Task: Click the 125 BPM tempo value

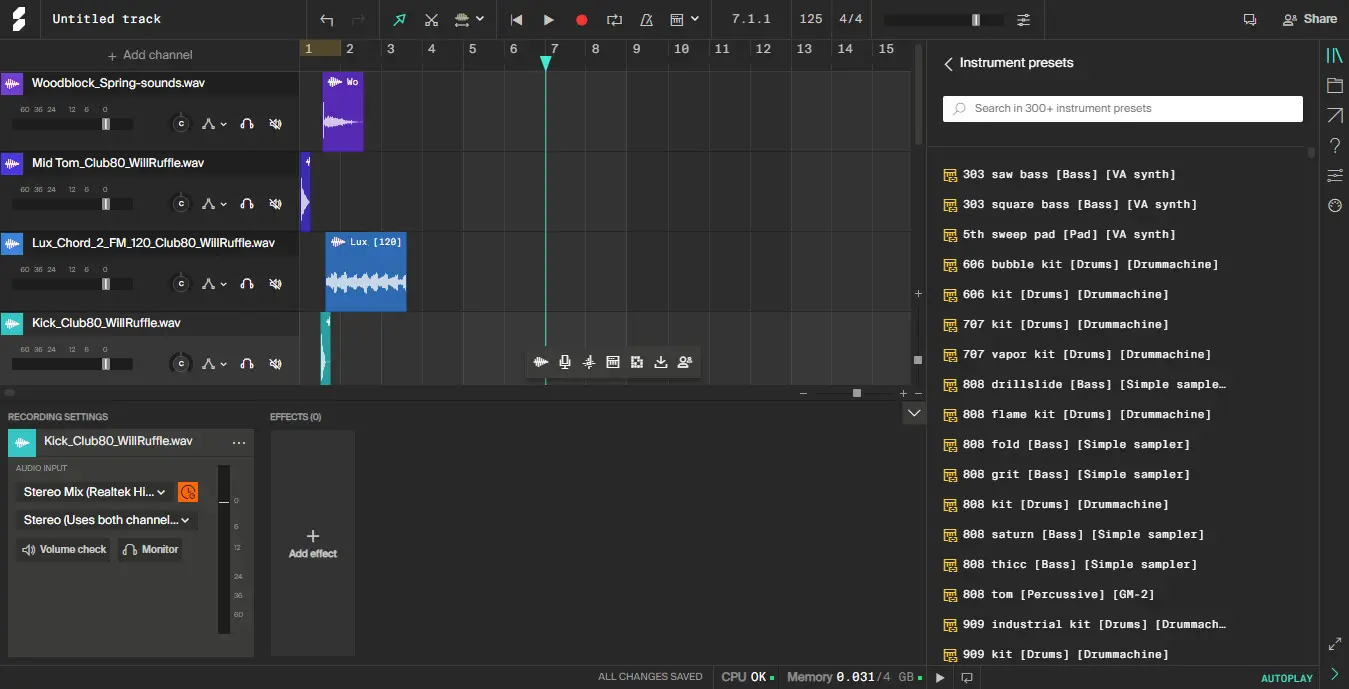Action: click(x=811, y=19)
